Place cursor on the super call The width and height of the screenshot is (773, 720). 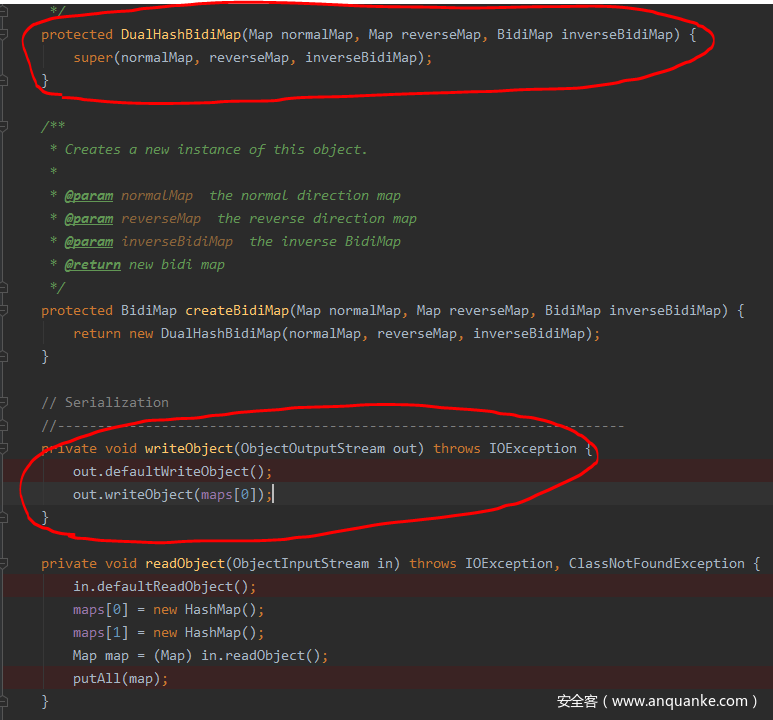pyautogui.click(x=93, y=58)
